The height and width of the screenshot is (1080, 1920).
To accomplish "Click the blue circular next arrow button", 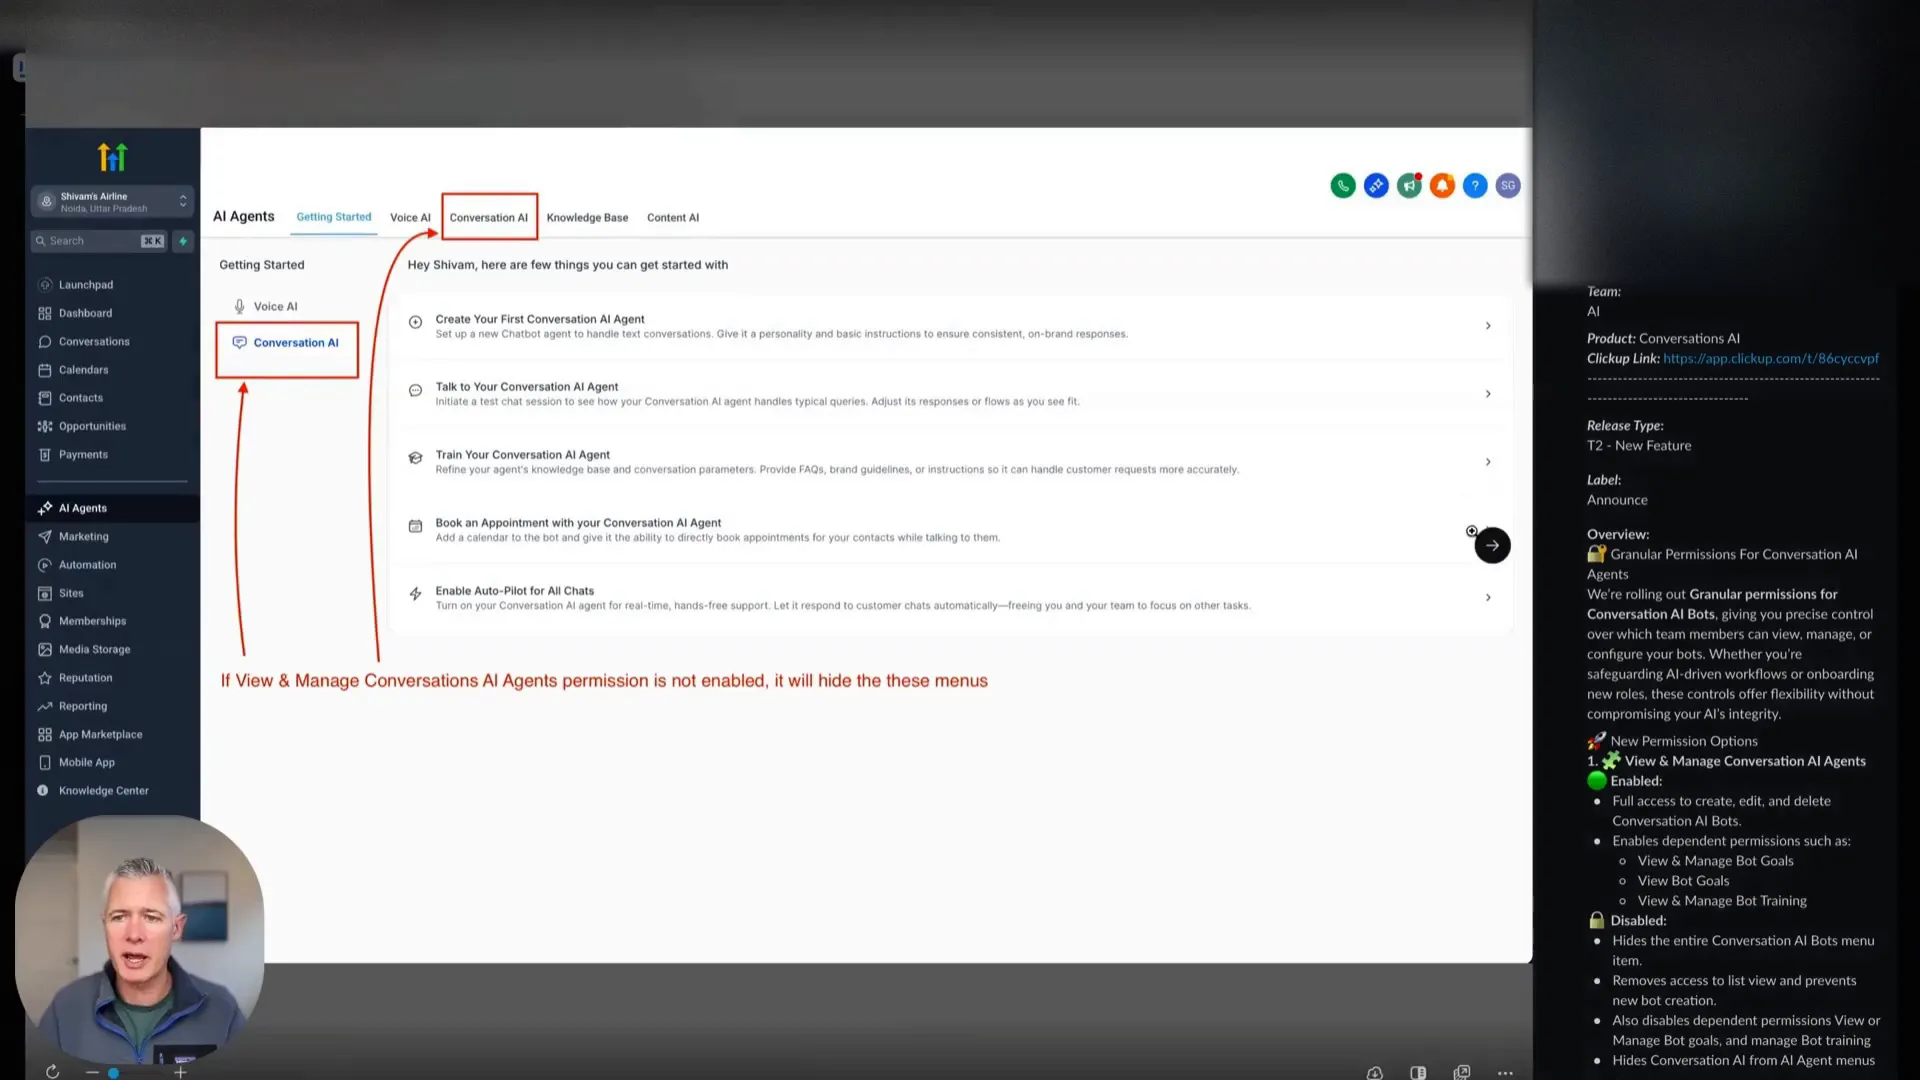I will (1492, 545).
